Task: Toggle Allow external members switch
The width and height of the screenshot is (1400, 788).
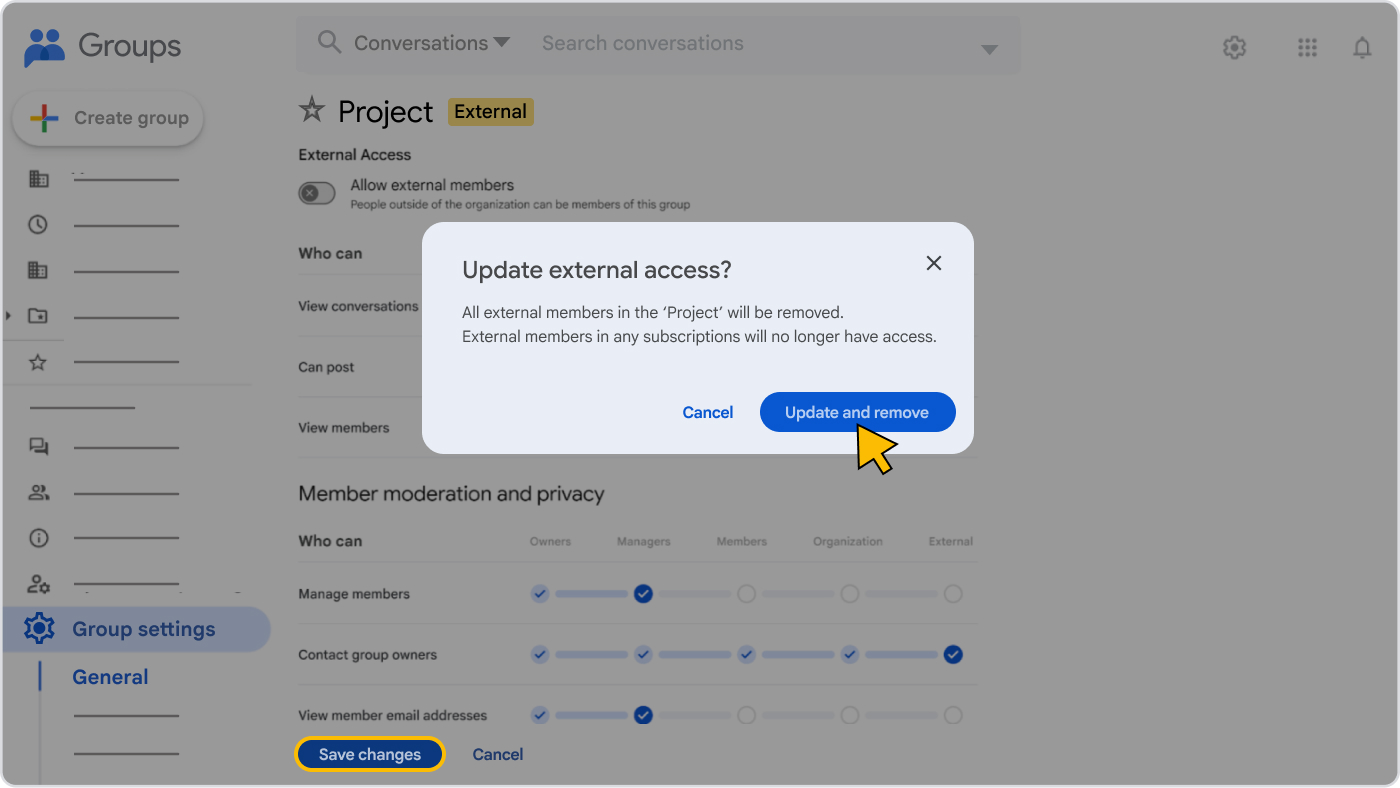Action: coord(317,193)
